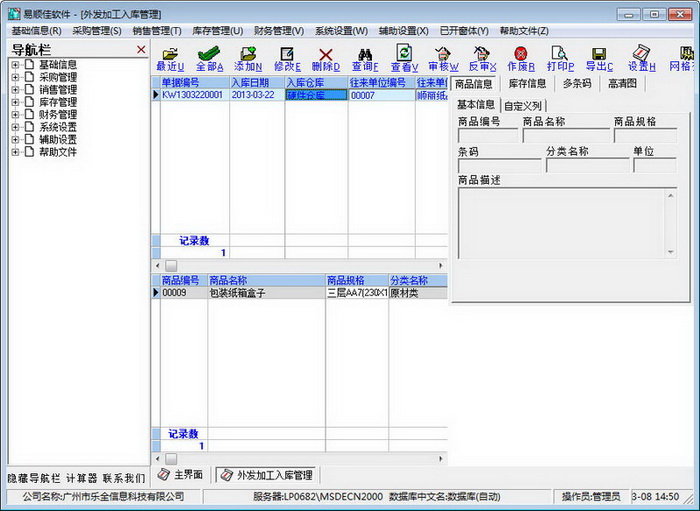This screenshot has height=511, width=700.
Task: Click the 删除 (delete) red X icon
Action: [325, 58]
